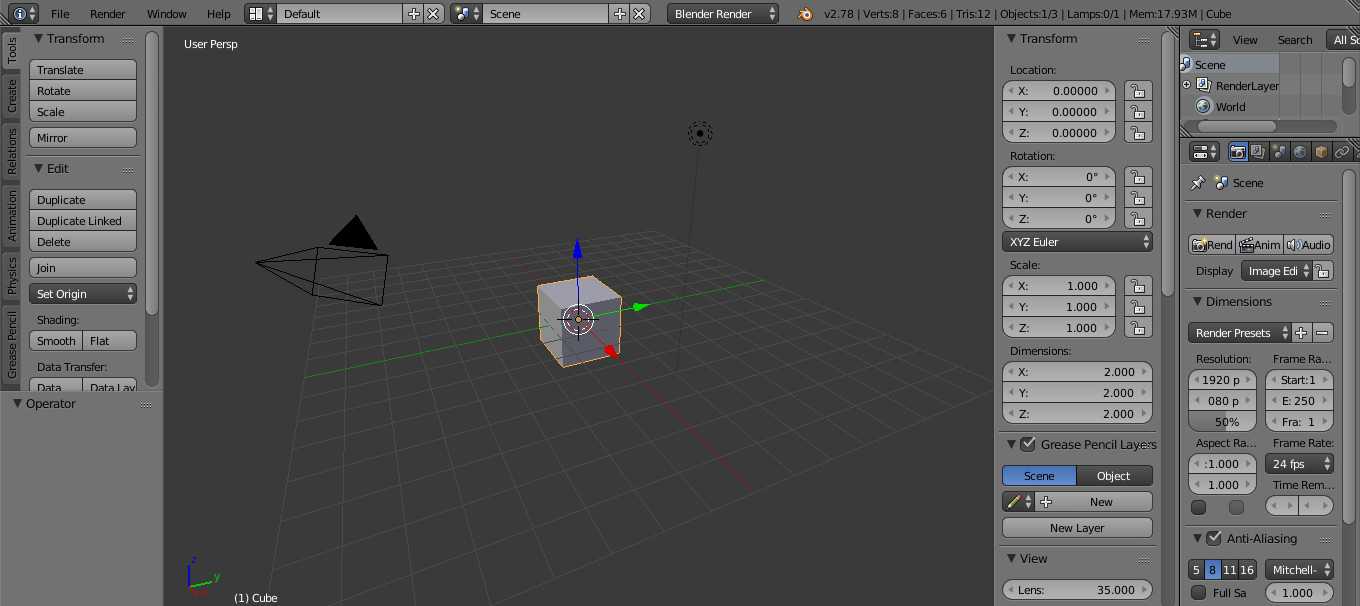Disable the Grease Pencil Layers checkbox
Image resolution: width=1360 pixels, height=606 pixels.
coord(1028,444)
